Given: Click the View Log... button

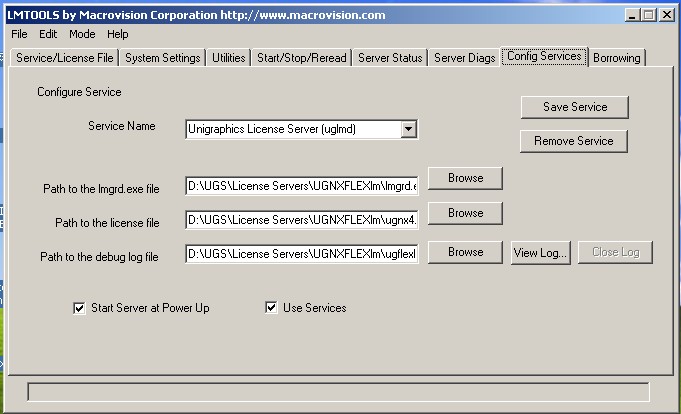Looking at the screenshot, I should click(540, 252).
